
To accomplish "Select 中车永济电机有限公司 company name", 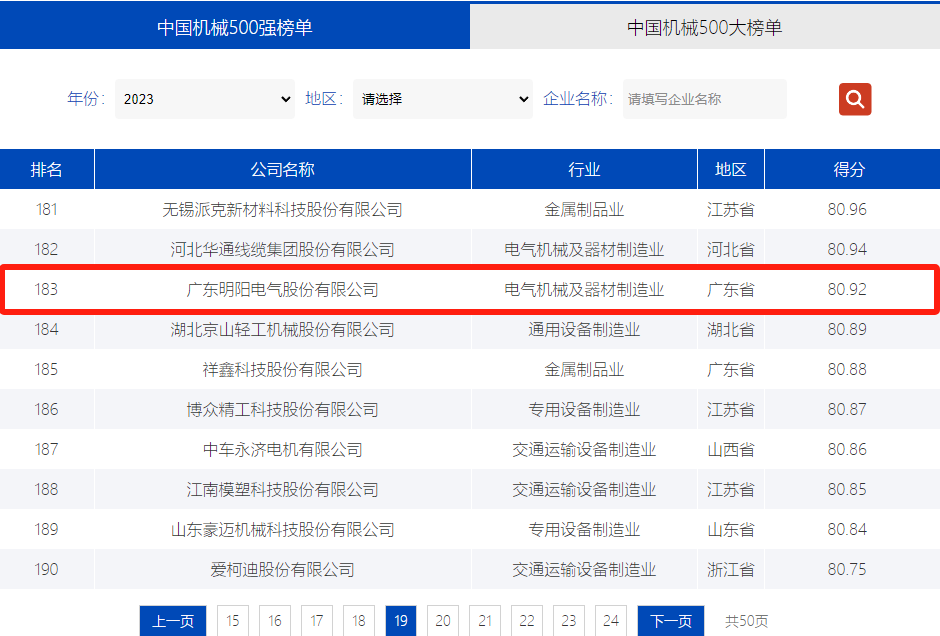I will pyautogui.click(x=282, y=450).
